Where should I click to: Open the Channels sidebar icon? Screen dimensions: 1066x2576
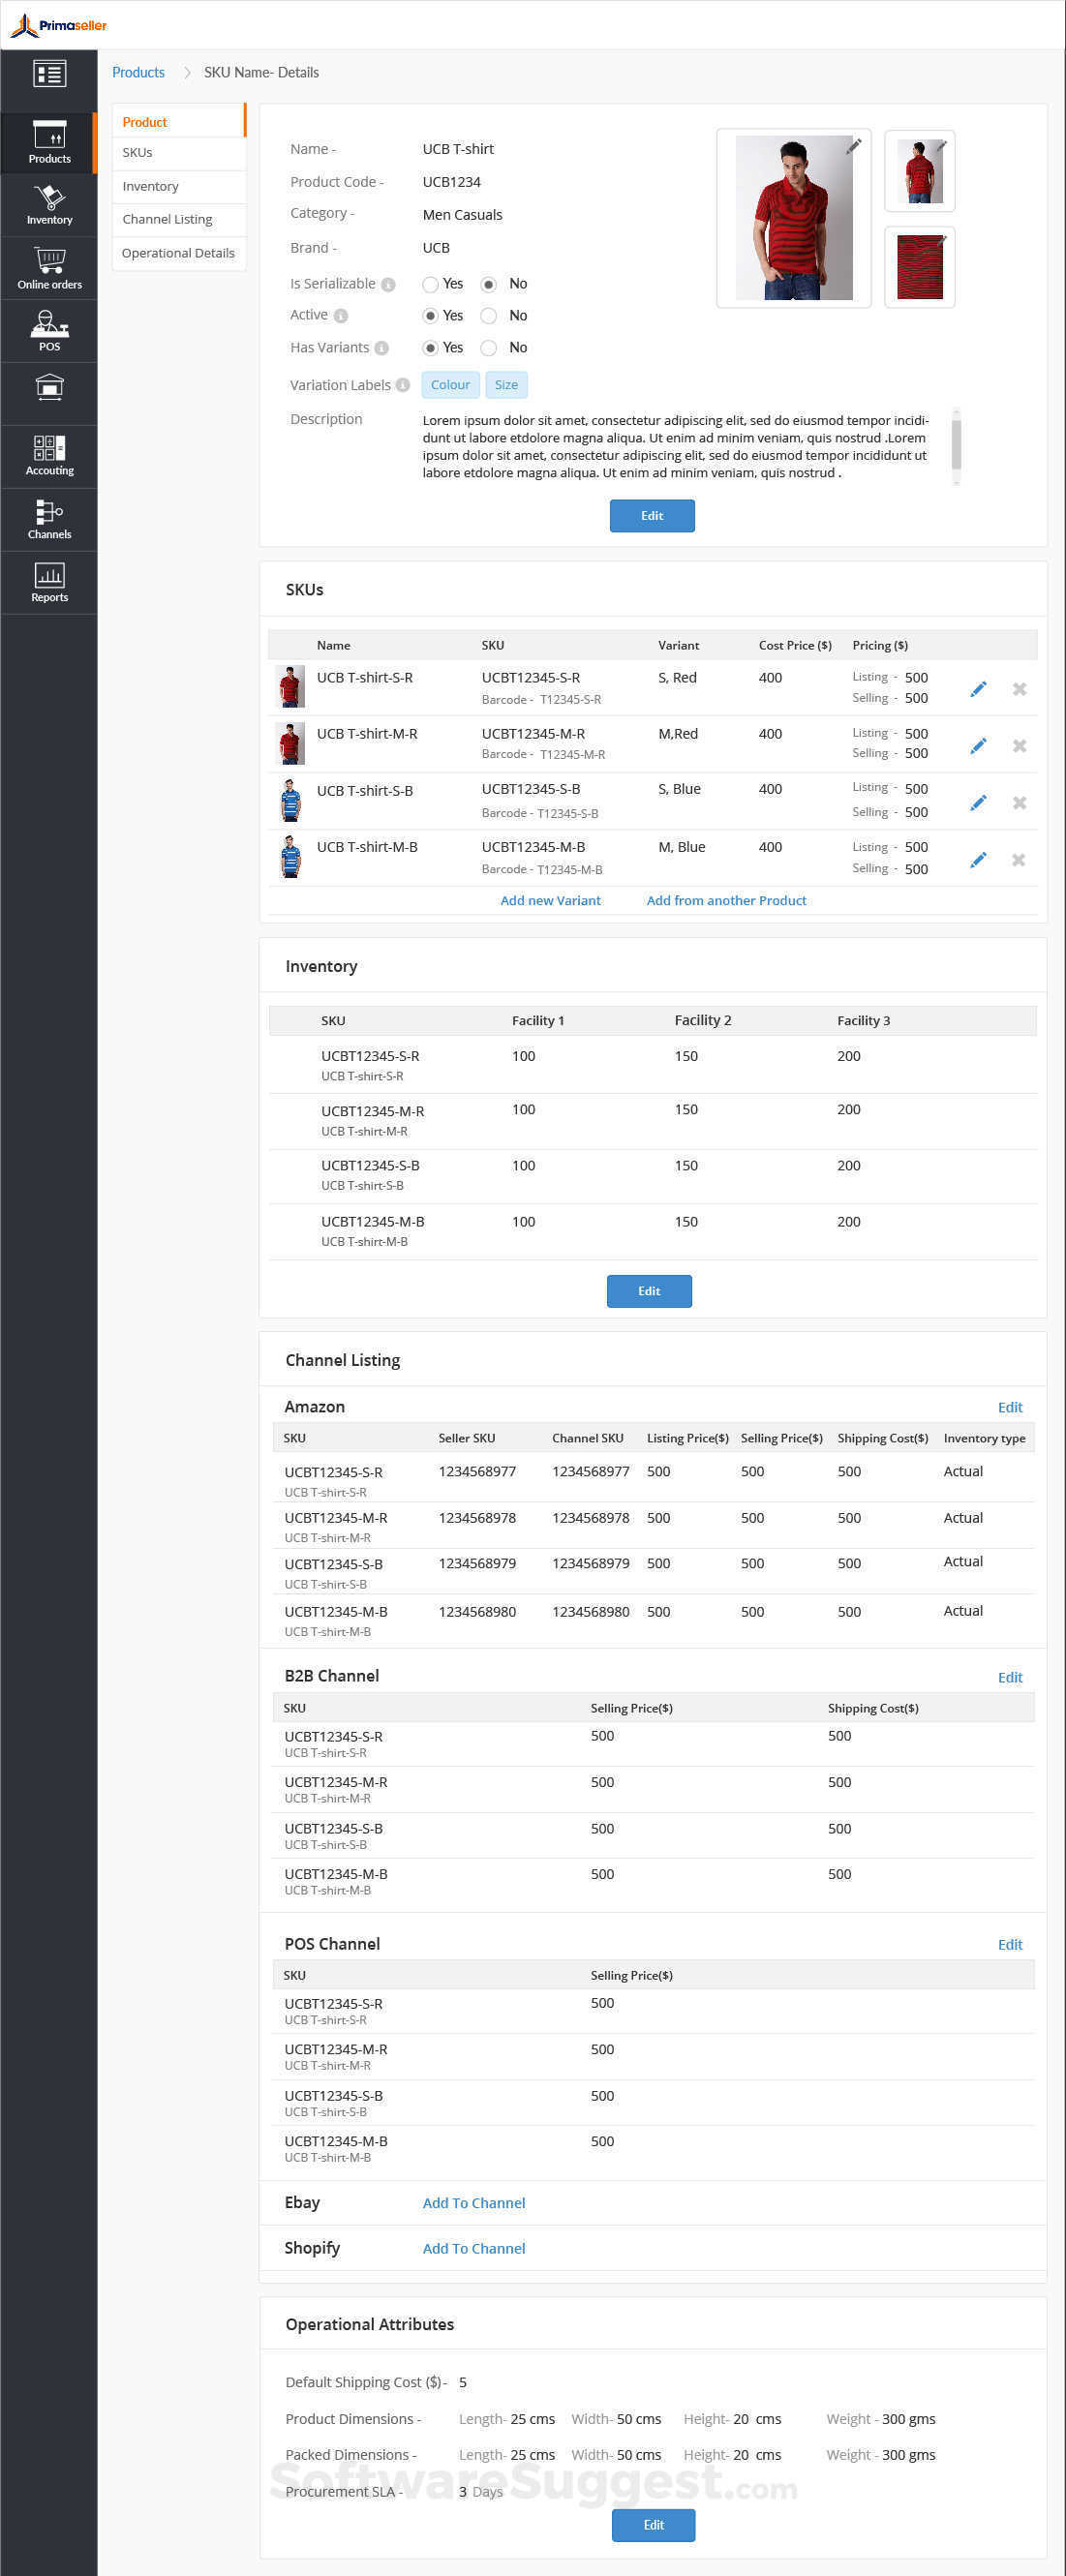[x=49, y=519]
